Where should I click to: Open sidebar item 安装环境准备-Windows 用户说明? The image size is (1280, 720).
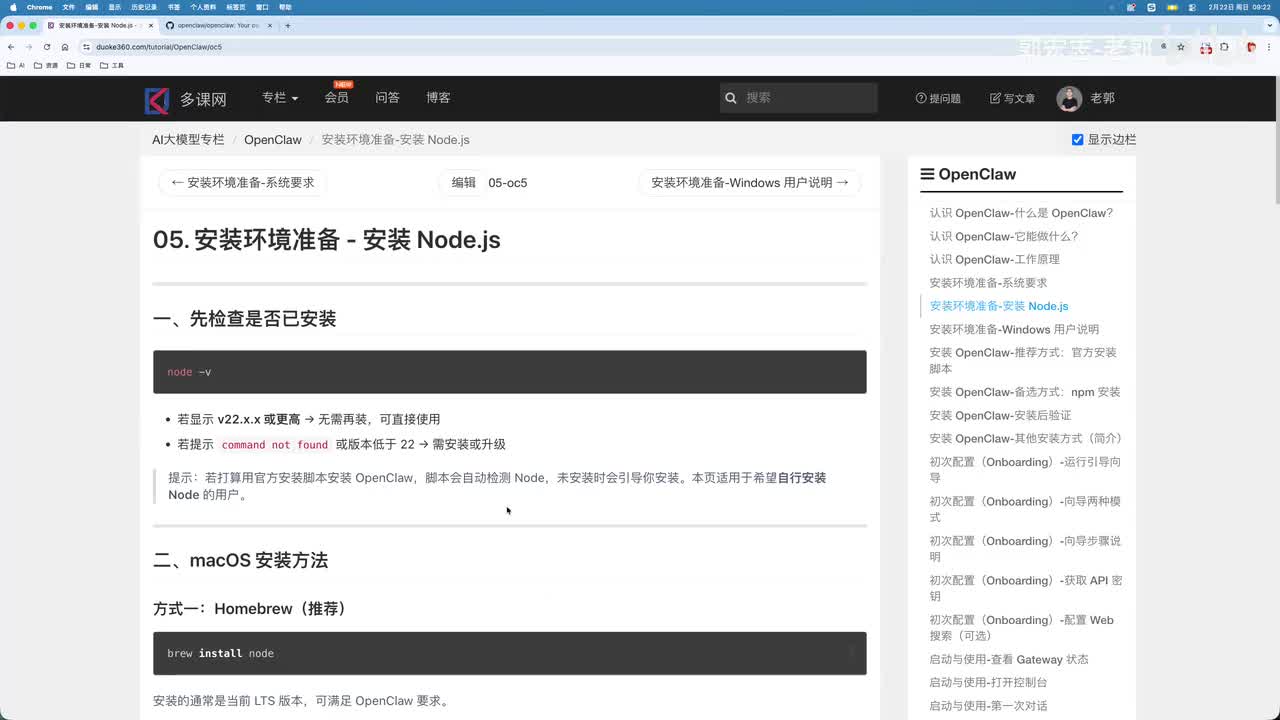(1014, 329)
